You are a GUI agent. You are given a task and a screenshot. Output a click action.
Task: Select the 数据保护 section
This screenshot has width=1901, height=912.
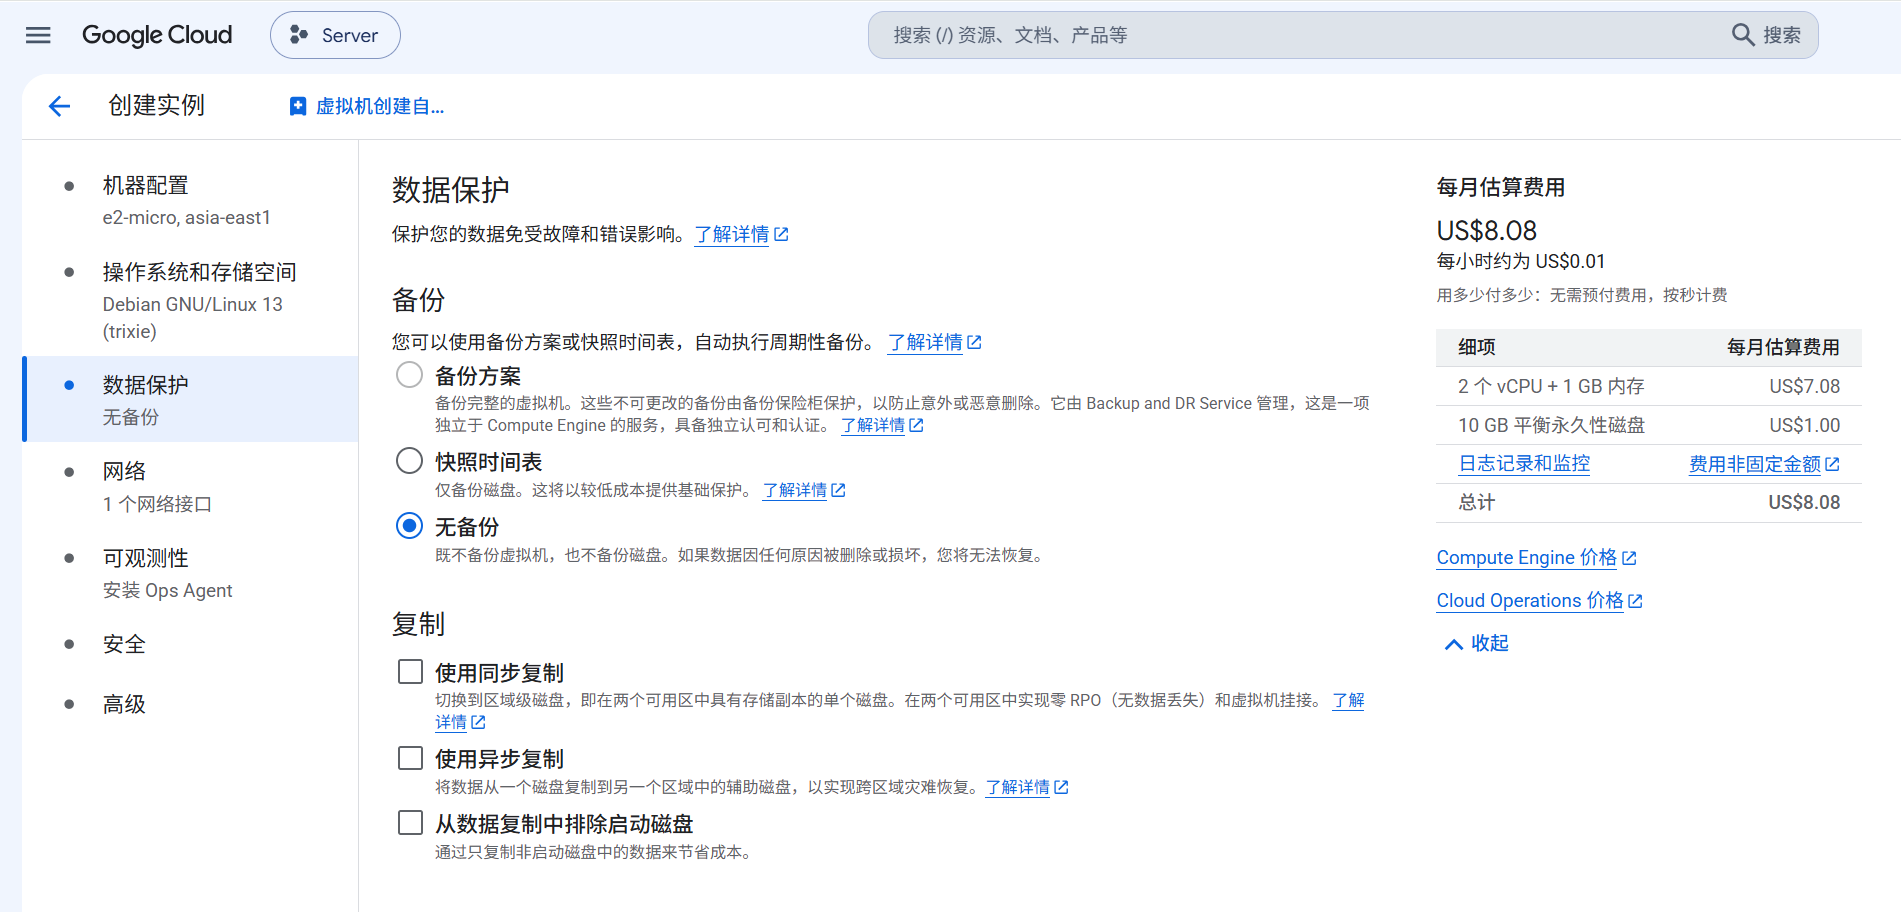[190, 399]
